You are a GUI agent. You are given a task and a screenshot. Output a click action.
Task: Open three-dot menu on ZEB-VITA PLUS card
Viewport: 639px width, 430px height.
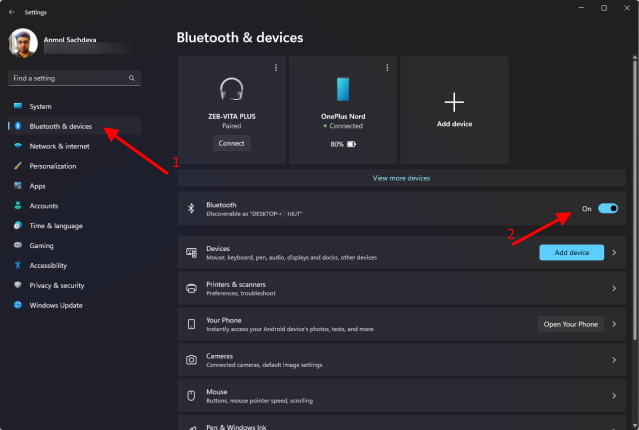(x=276, y=67)
